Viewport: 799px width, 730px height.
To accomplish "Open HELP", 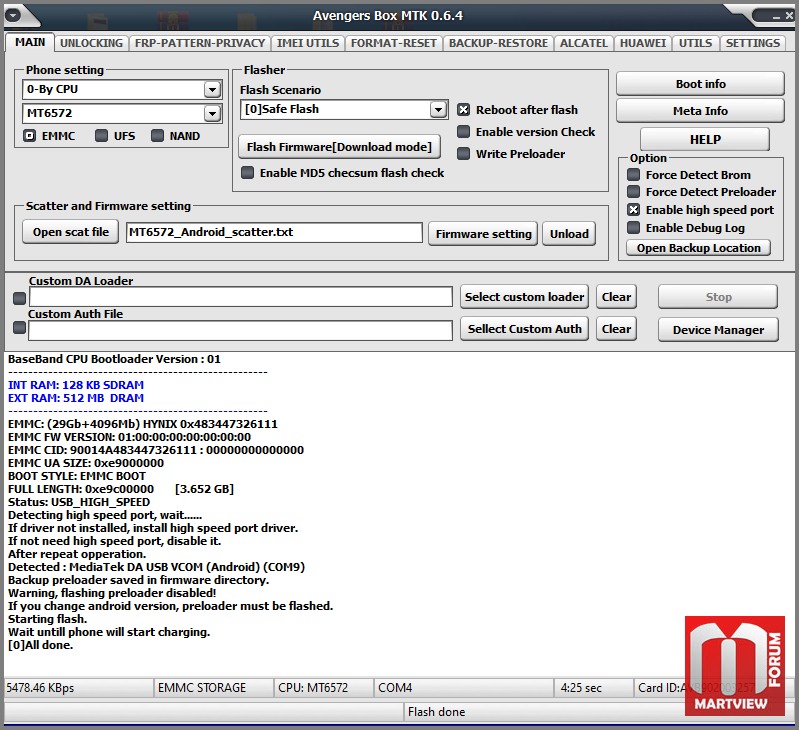I will 705,140.
